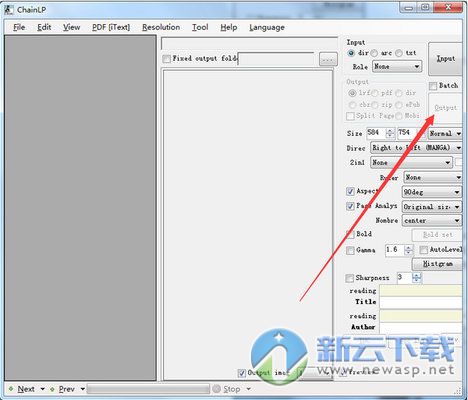Click the Author input field
This screenshot has width=468, height=400.
pos(421,328)
